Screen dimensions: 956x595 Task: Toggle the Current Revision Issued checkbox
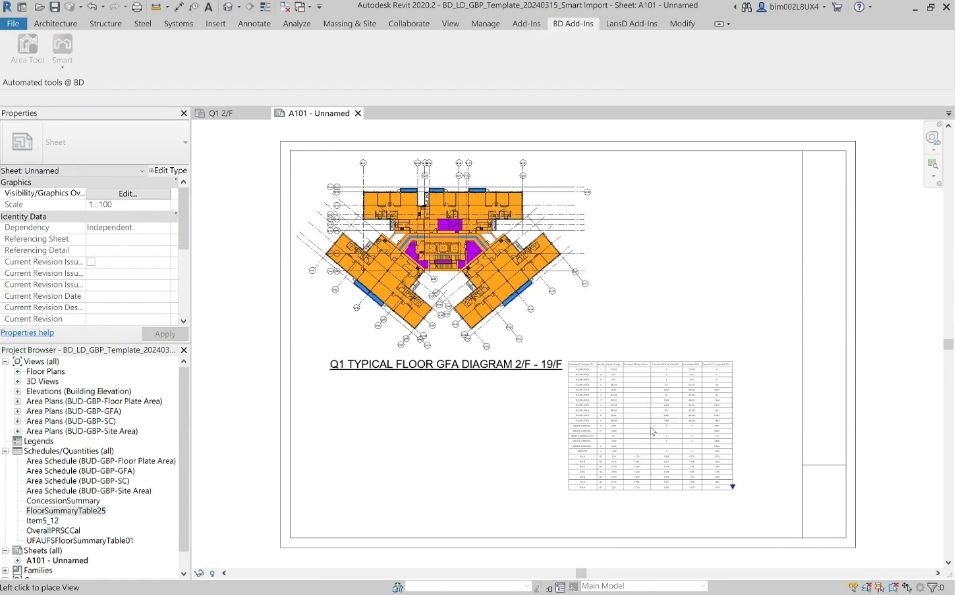pyautogui.click(x=91, y=262)
